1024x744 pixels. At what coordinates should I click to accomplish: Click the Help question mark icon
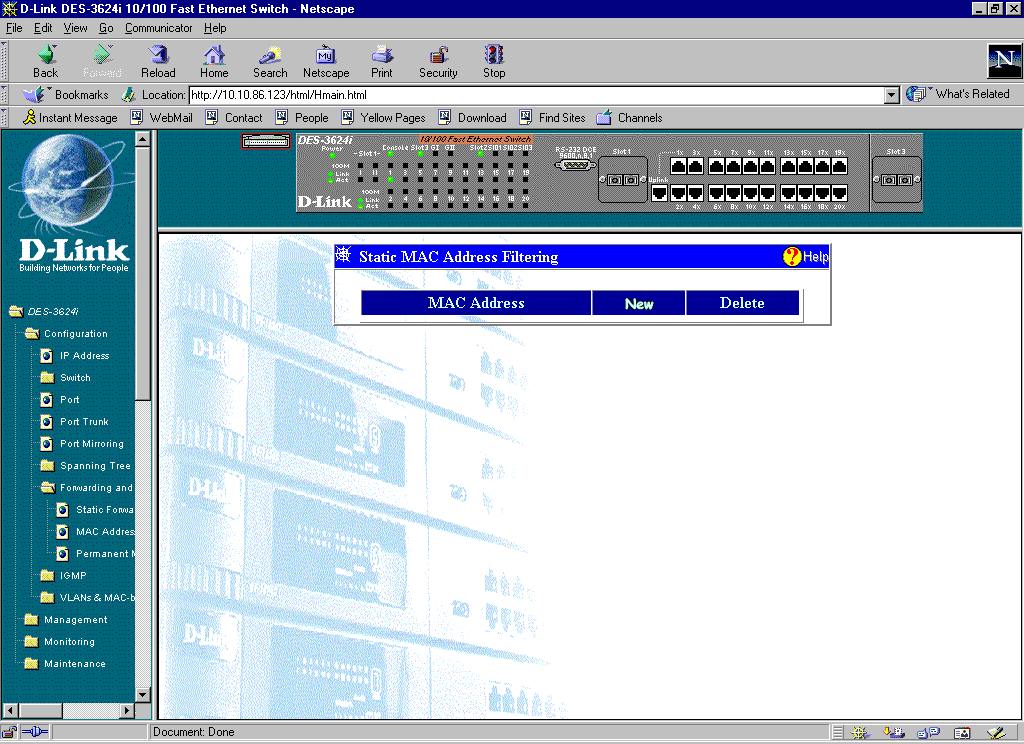(x=792, y=257)
